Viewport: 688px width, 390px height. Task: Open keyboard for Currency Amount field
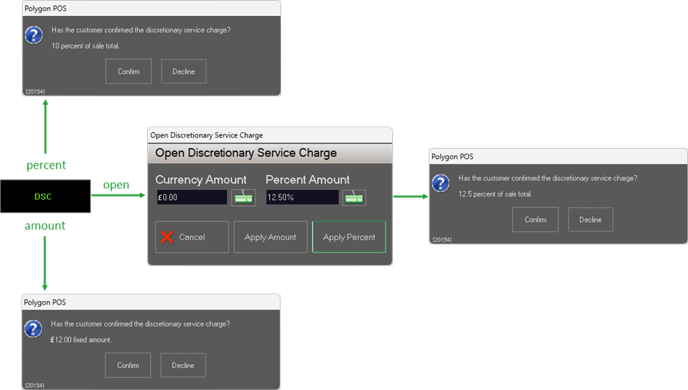pyautogui.click(x=244, y=197)
